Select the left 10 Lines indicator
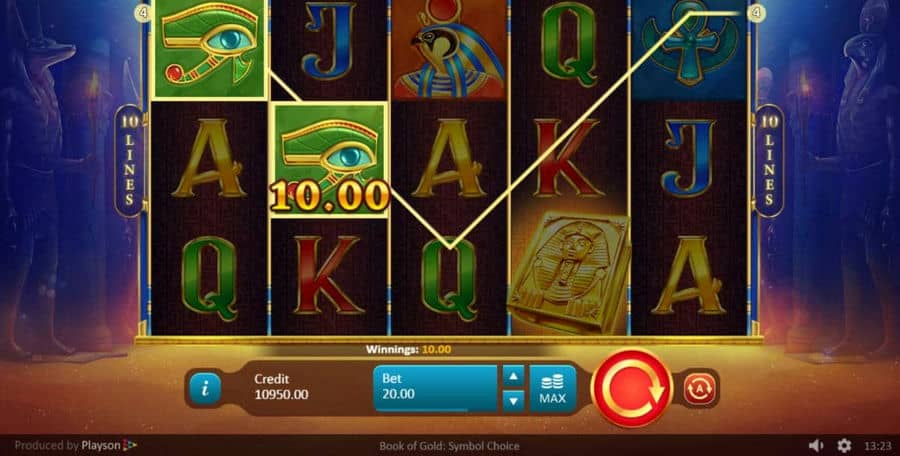Screen dimensions: 900x456 [129, 161]
